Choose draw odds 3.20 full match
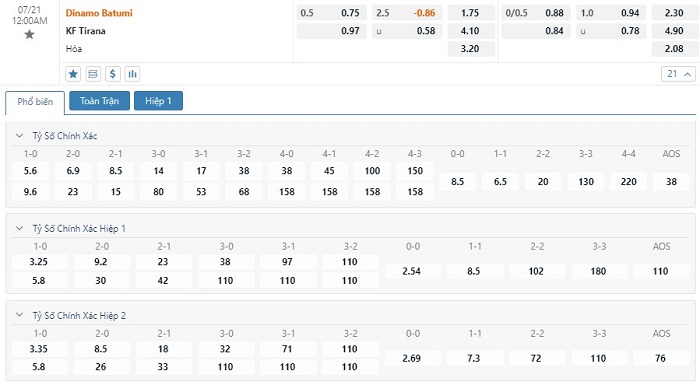The height and width of the screenshot is (385, 700). 470,49
